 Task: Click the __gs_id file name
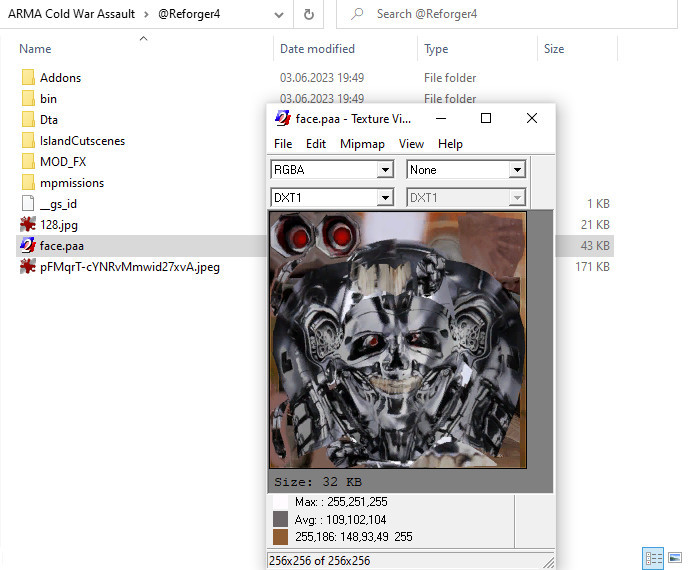[x=59, y=204]
